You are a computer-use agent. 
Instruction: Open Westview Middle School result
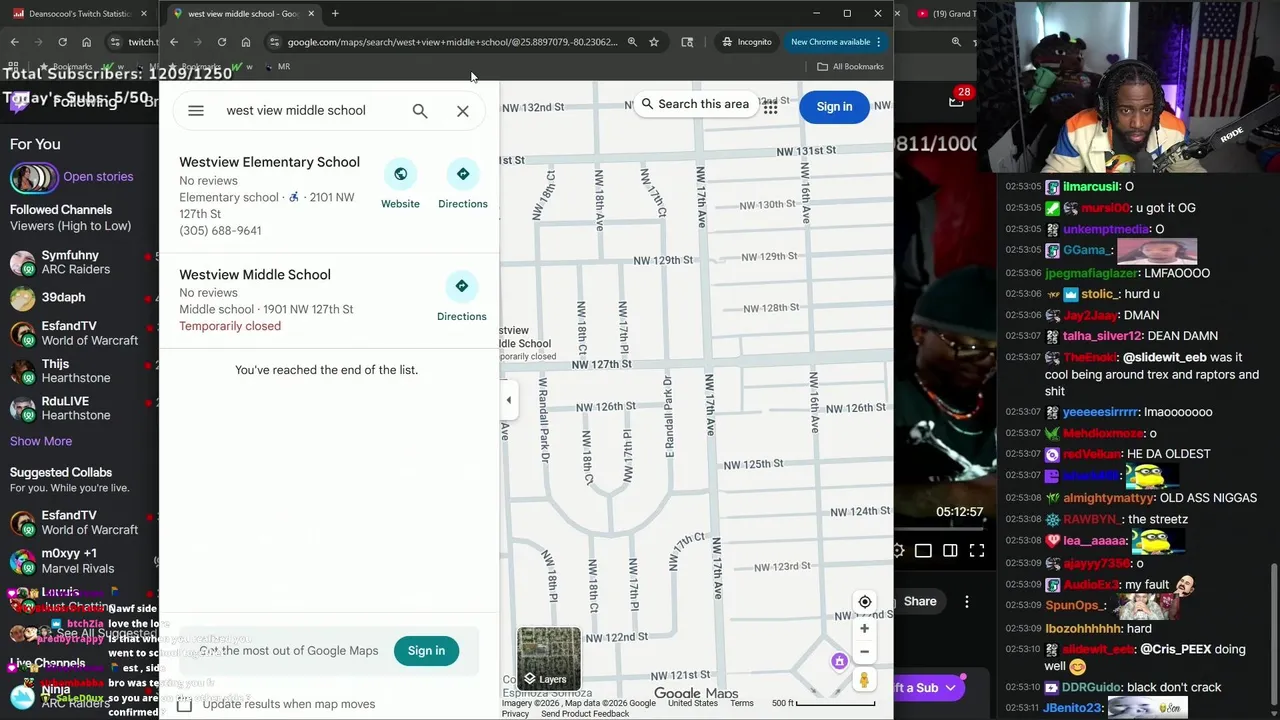(x=255, y=275)
